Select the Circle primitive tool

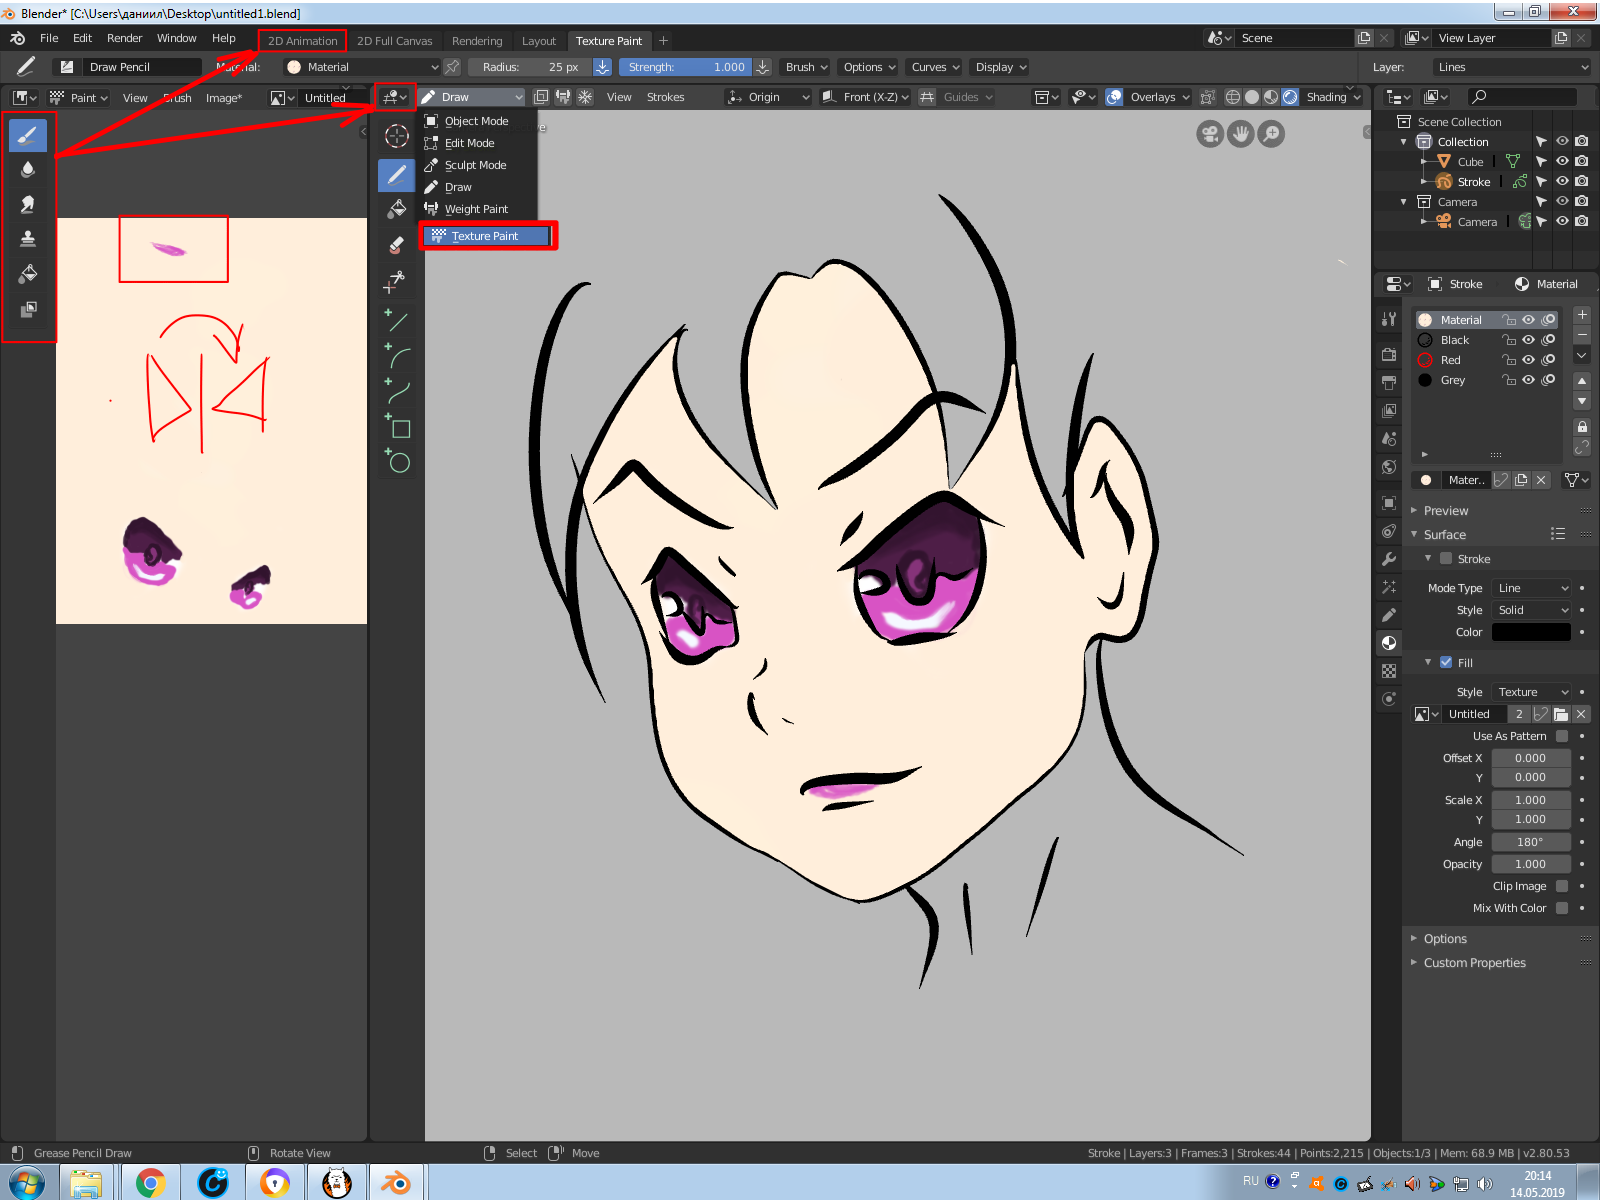point(397,462)
